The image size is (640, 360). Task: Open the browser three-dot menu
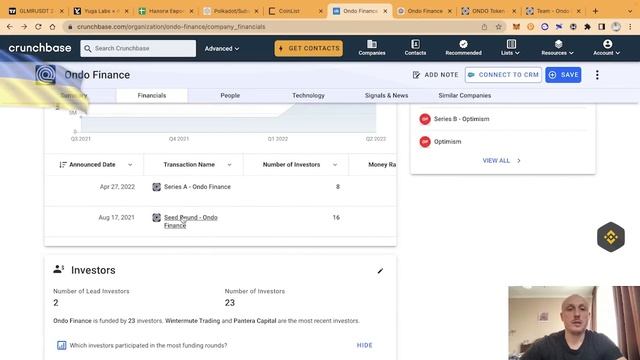630,27
